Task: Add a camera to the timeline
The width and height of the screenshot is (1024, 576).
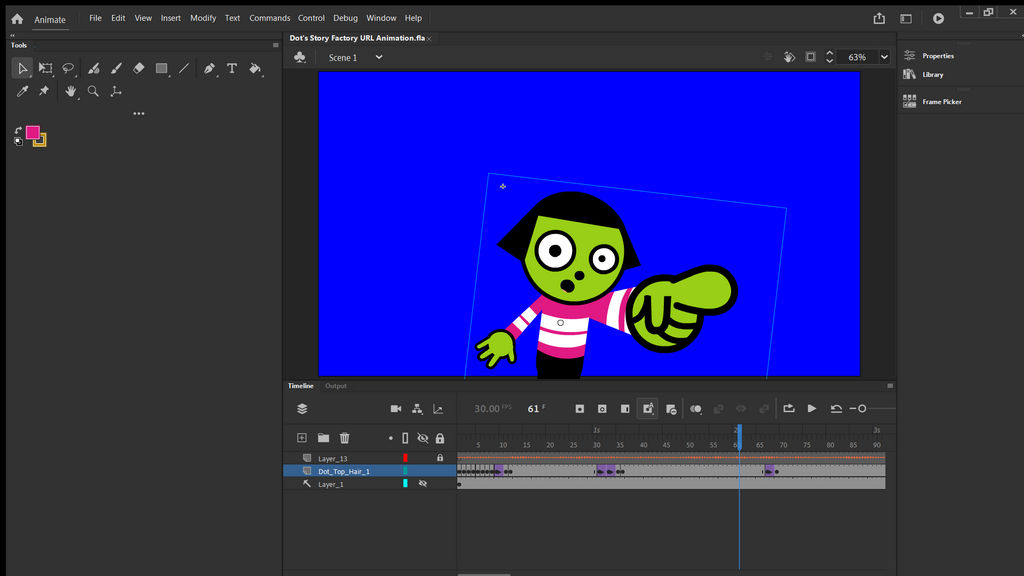Action: [x=396, y=407]
